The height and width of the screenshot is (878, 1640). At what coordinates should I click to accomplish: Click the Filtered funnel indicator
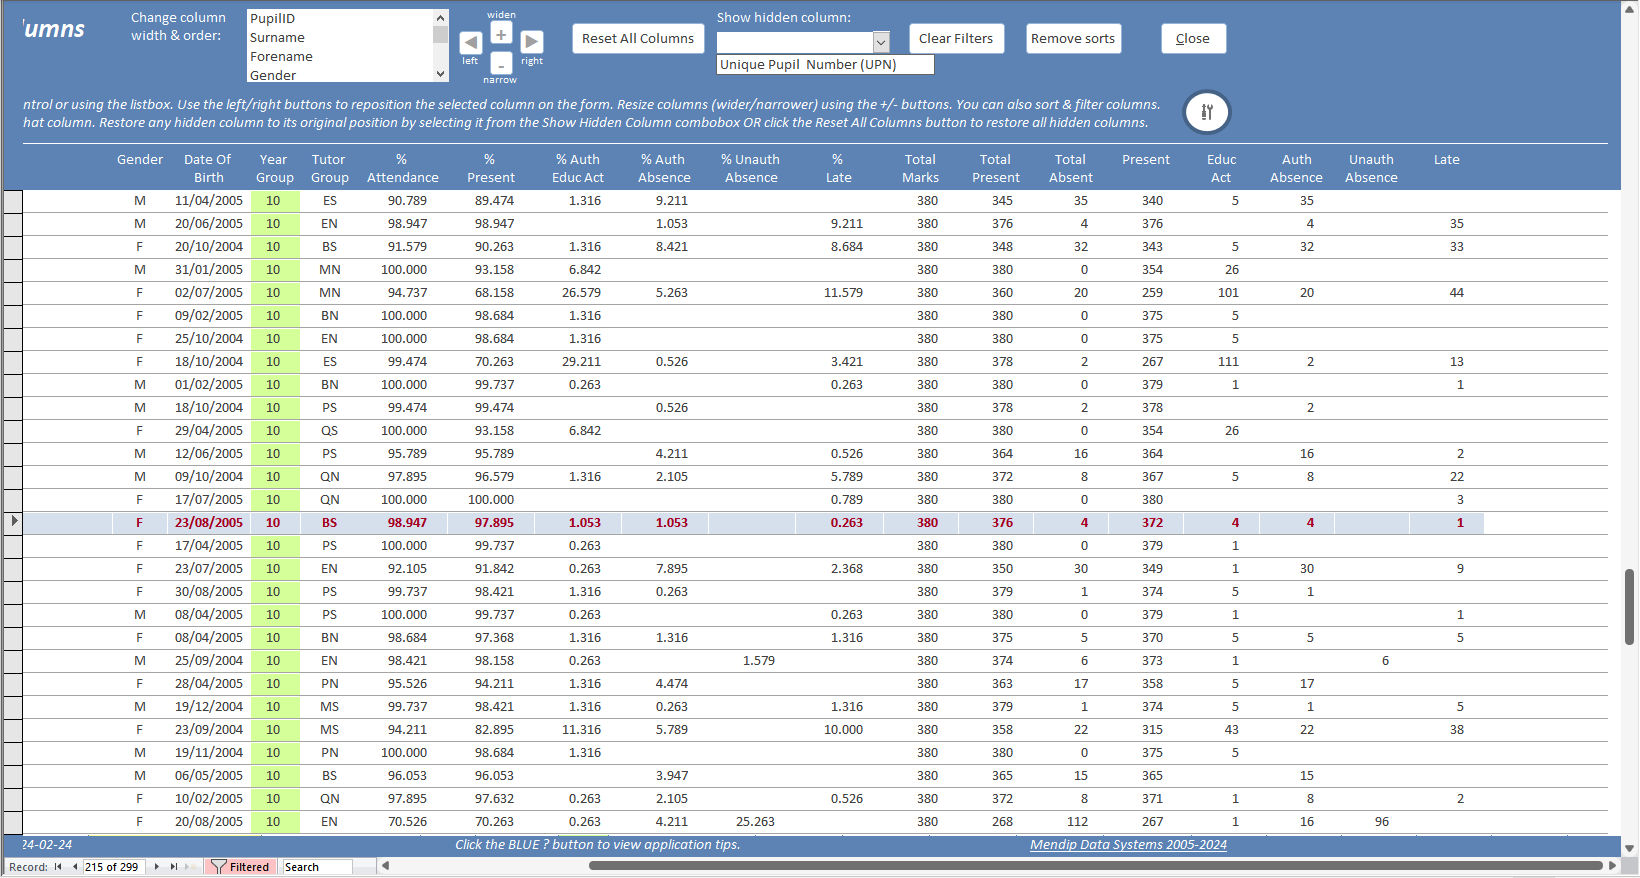click(240, 867)
